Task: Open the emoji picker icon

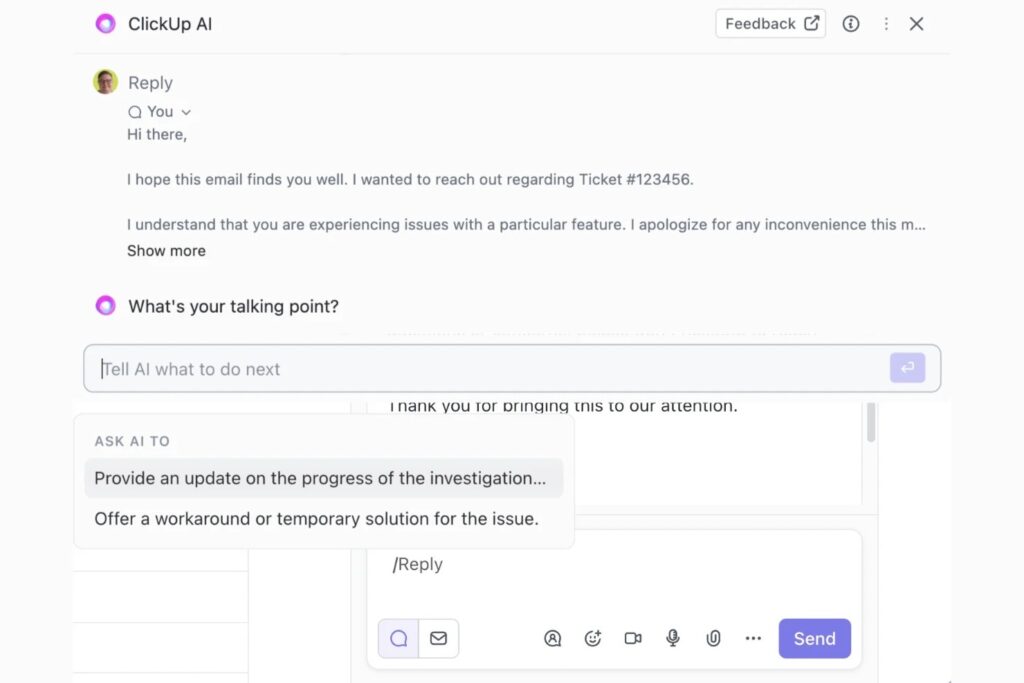Action: (x=593, y=638)
